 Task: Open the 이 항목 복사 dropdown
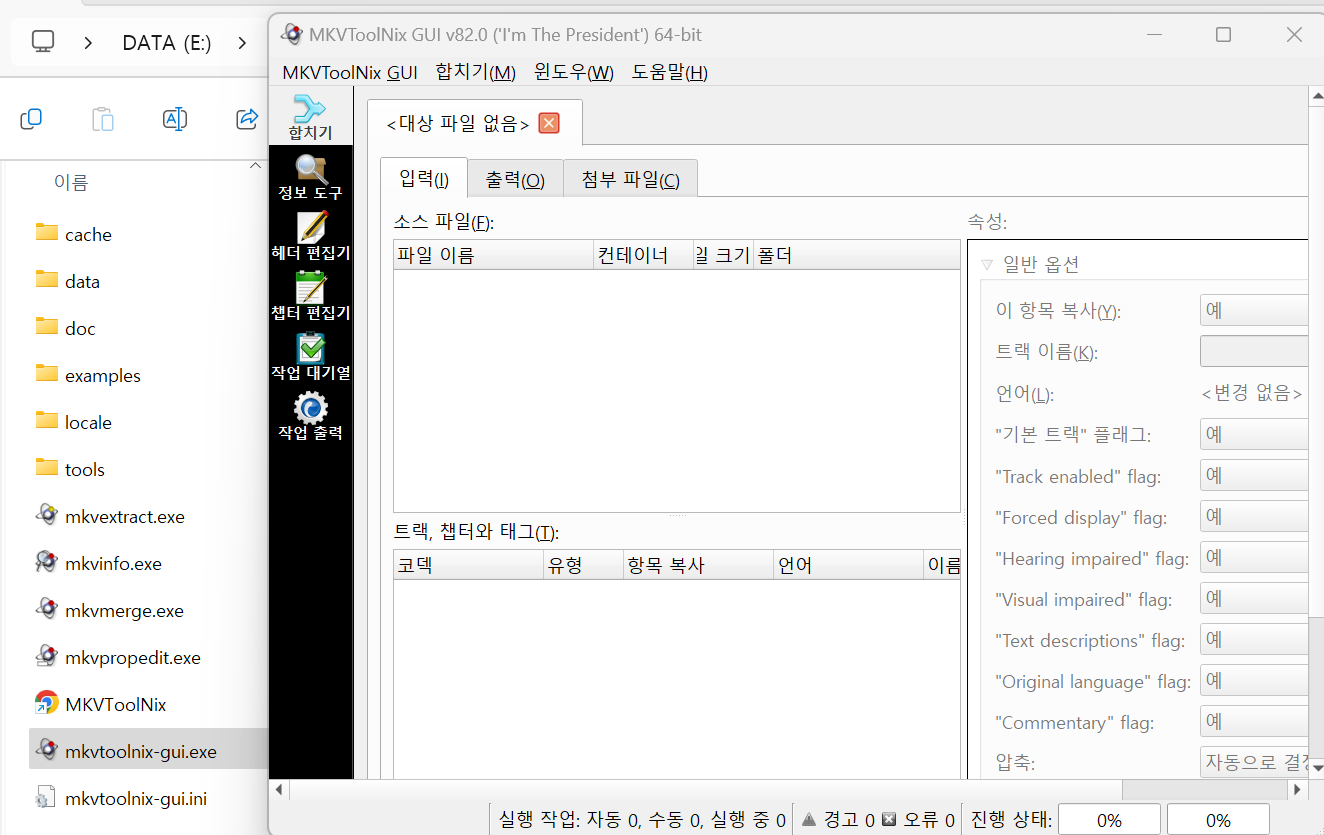(1254, 310)
